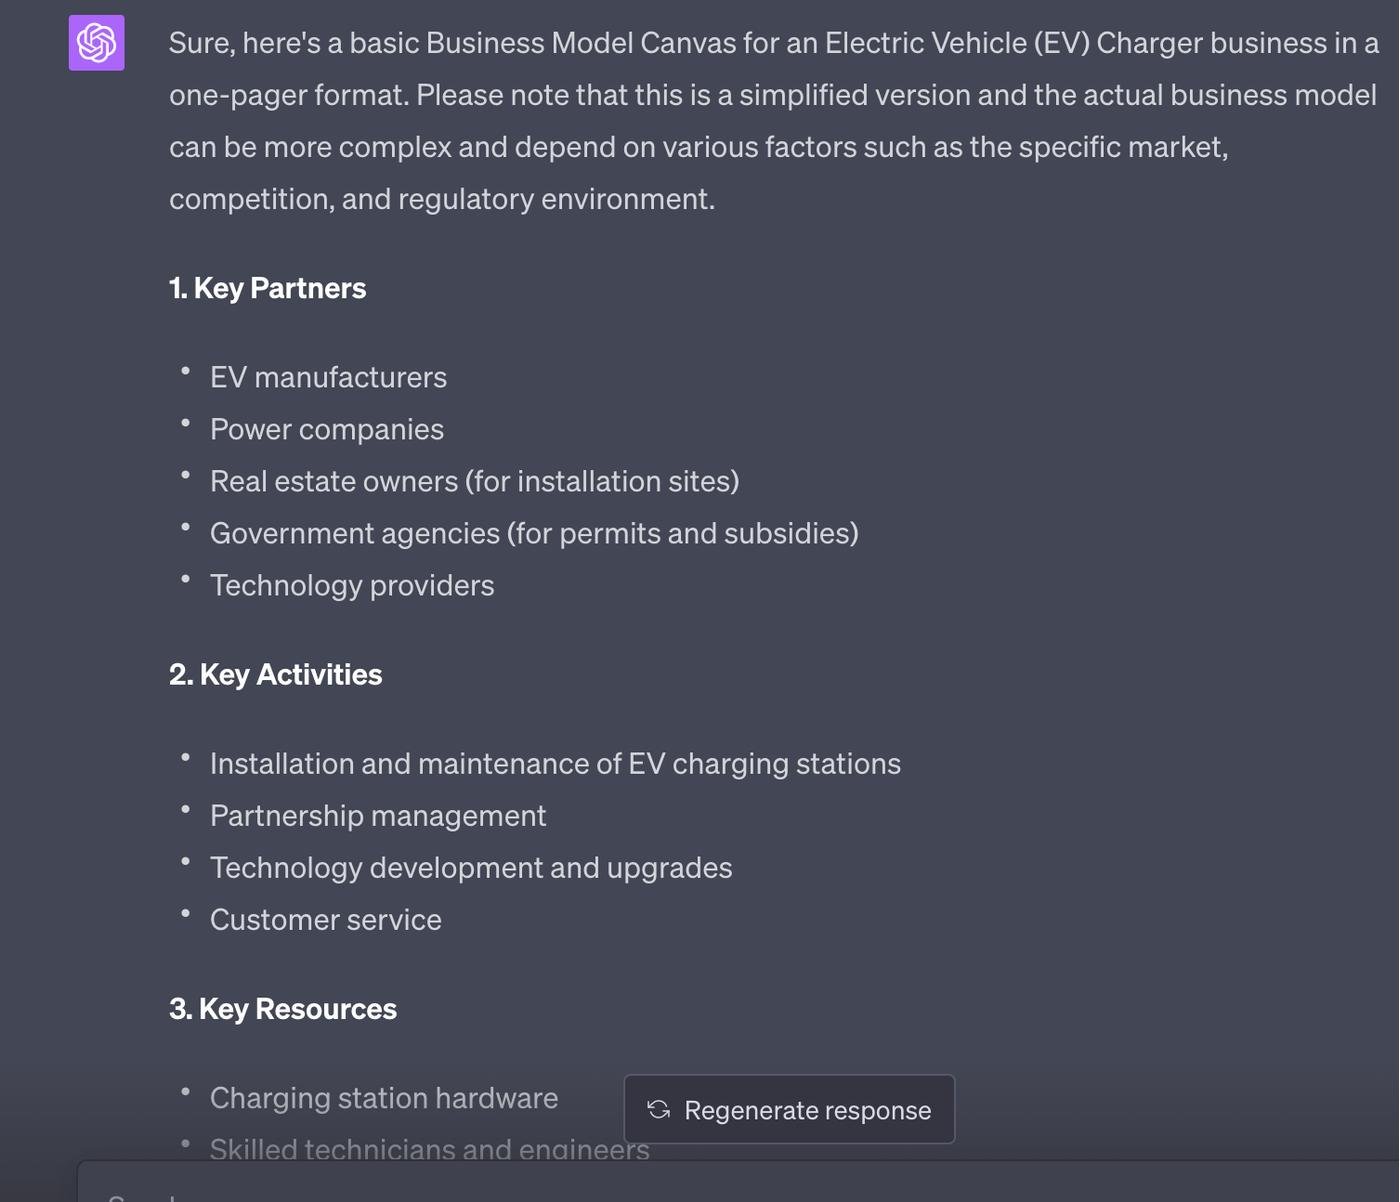Image resolution: width=1400 pixels, height=1202 pixels.
Task: Select the Power companies list item
Action: click(x=326, y=429)
